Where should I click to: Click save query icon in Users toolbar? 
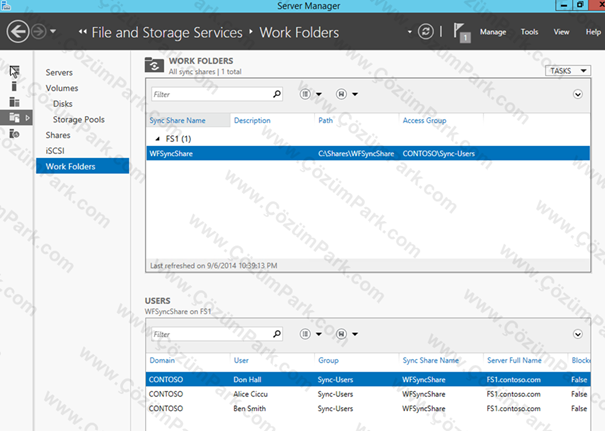coord(341,334)
